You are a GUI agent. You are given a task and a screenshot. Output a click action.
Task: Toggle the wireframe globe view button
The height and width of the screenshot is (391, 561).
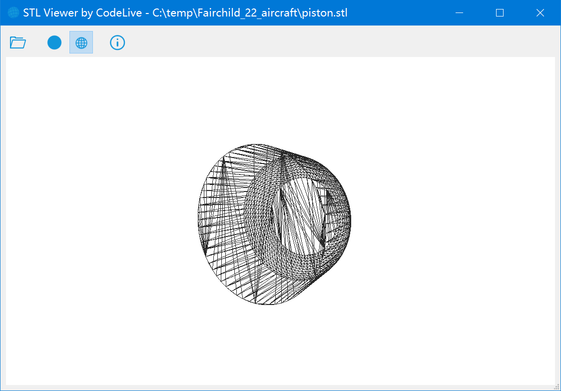coord(81,43)
